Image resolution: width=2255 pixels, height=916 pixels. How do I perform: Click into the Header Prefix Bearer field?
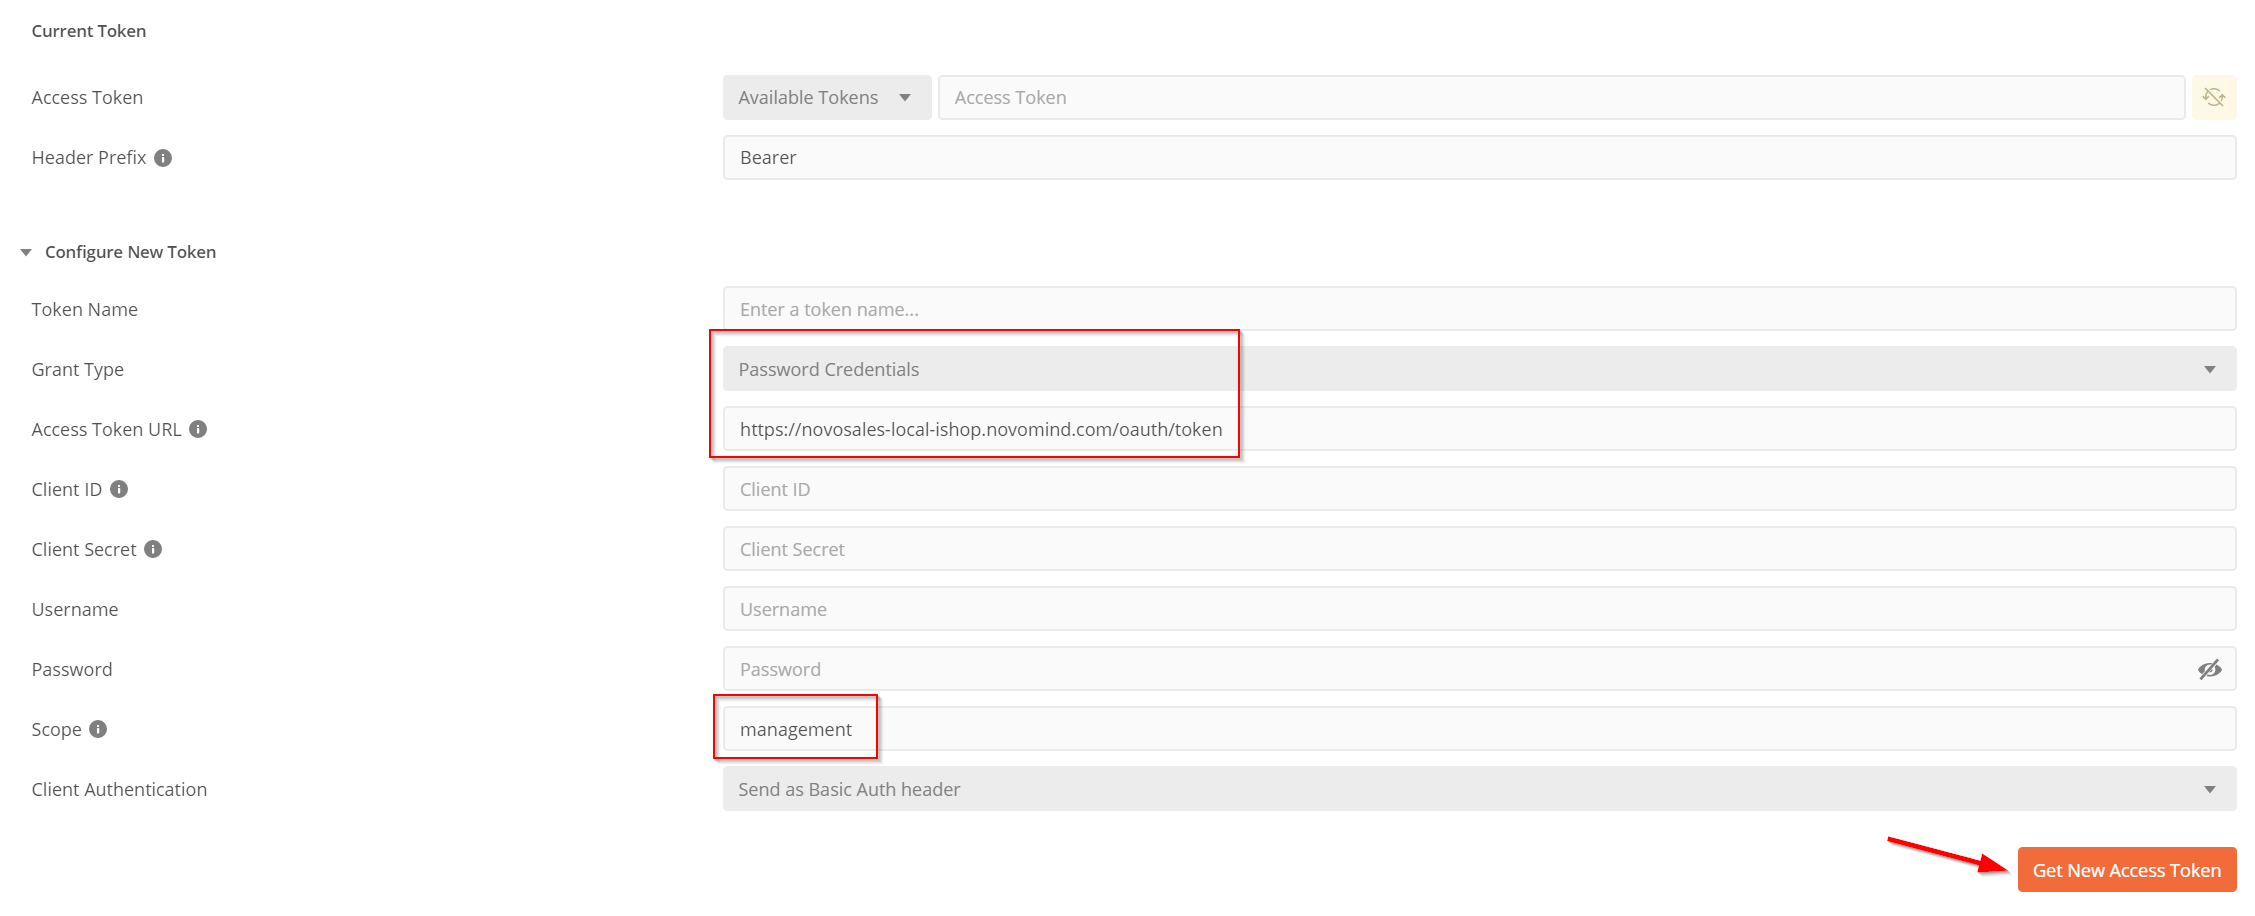coord(1478,158)
